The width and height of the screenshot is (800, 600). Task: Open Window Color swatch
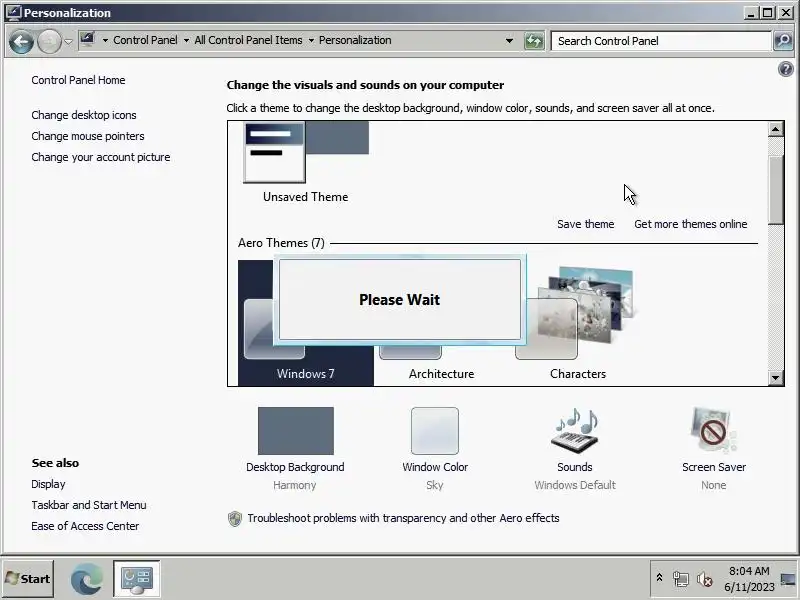pyautogui.click(x=435, y=431)
